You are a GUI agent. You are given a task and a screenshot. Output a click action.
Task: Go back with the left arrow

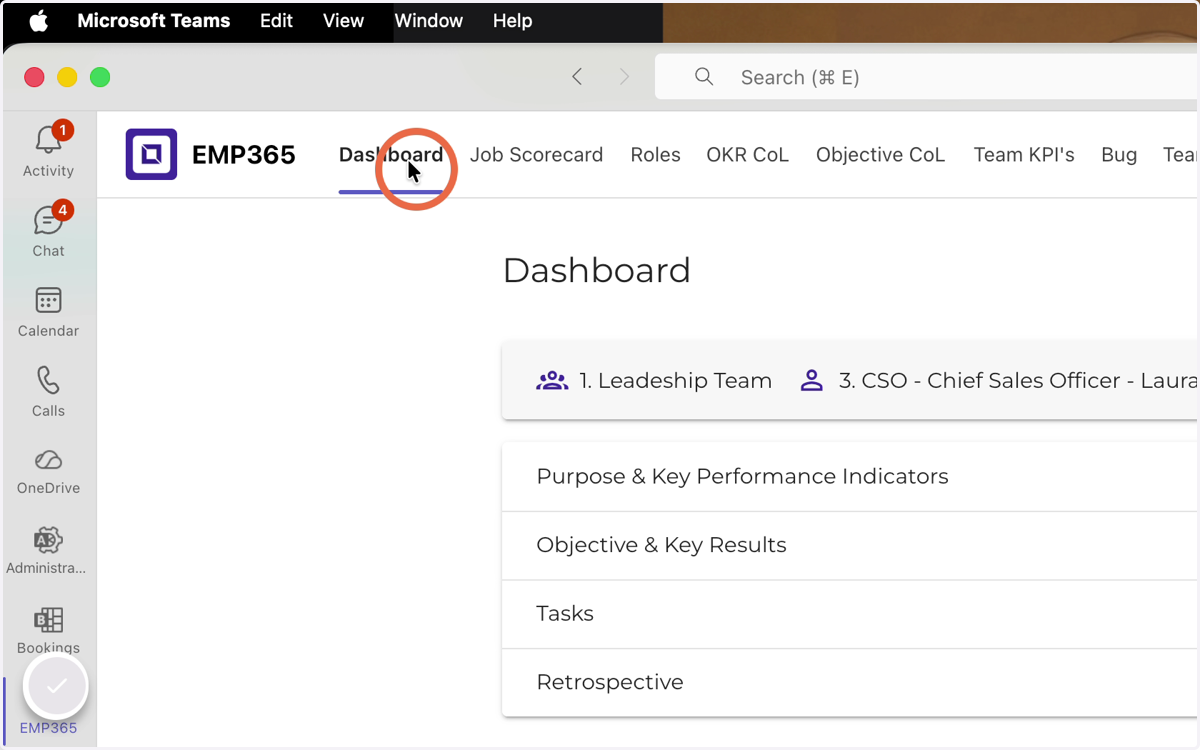(577, 77)
